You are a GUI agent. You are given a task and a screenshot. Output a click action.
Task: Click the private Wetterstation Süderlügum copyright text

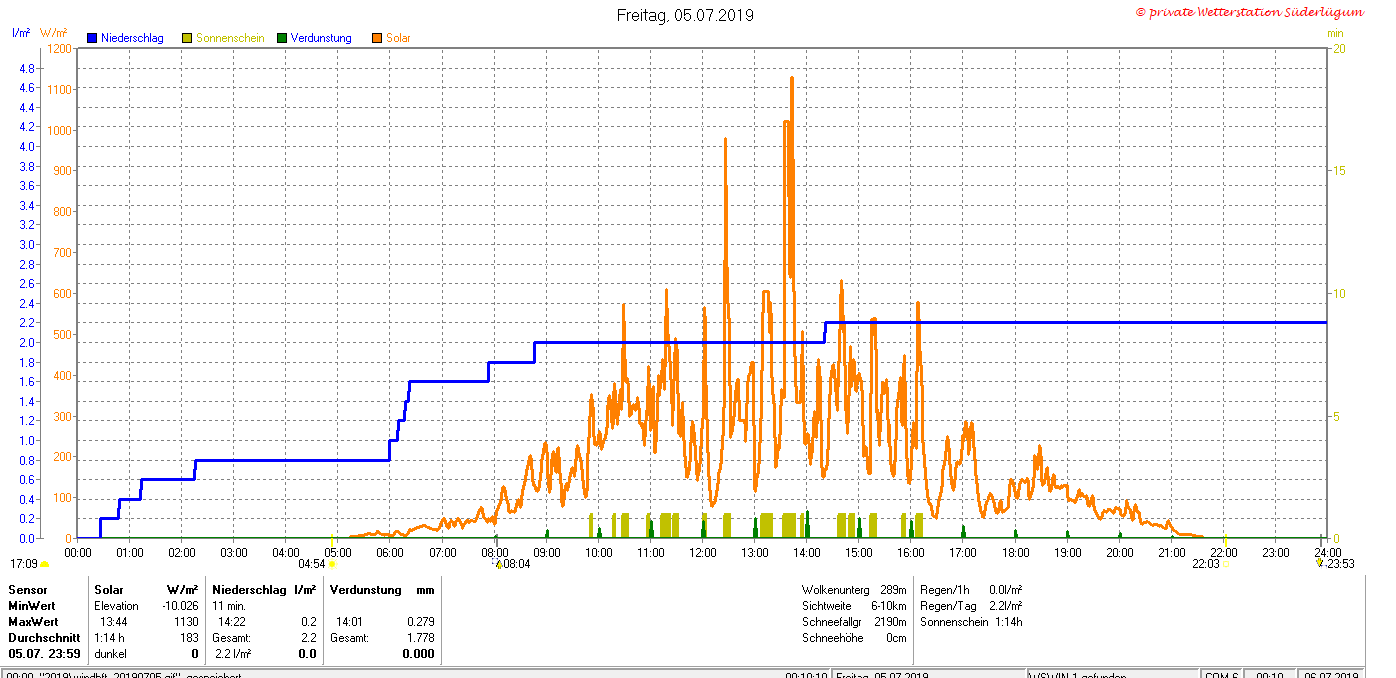[1249, 12]
